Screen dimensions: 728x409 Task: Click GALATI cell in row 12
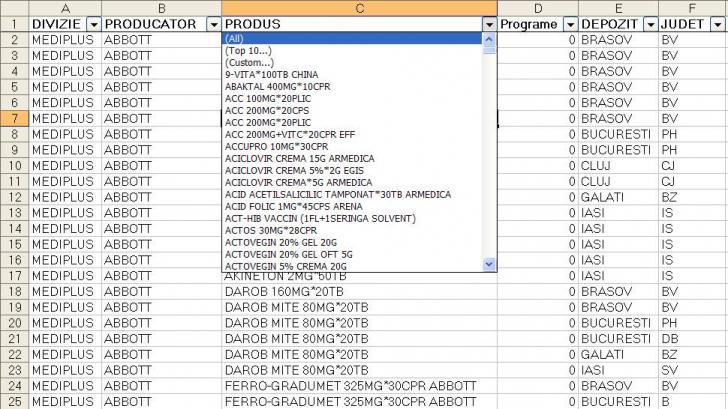(618, 197)
